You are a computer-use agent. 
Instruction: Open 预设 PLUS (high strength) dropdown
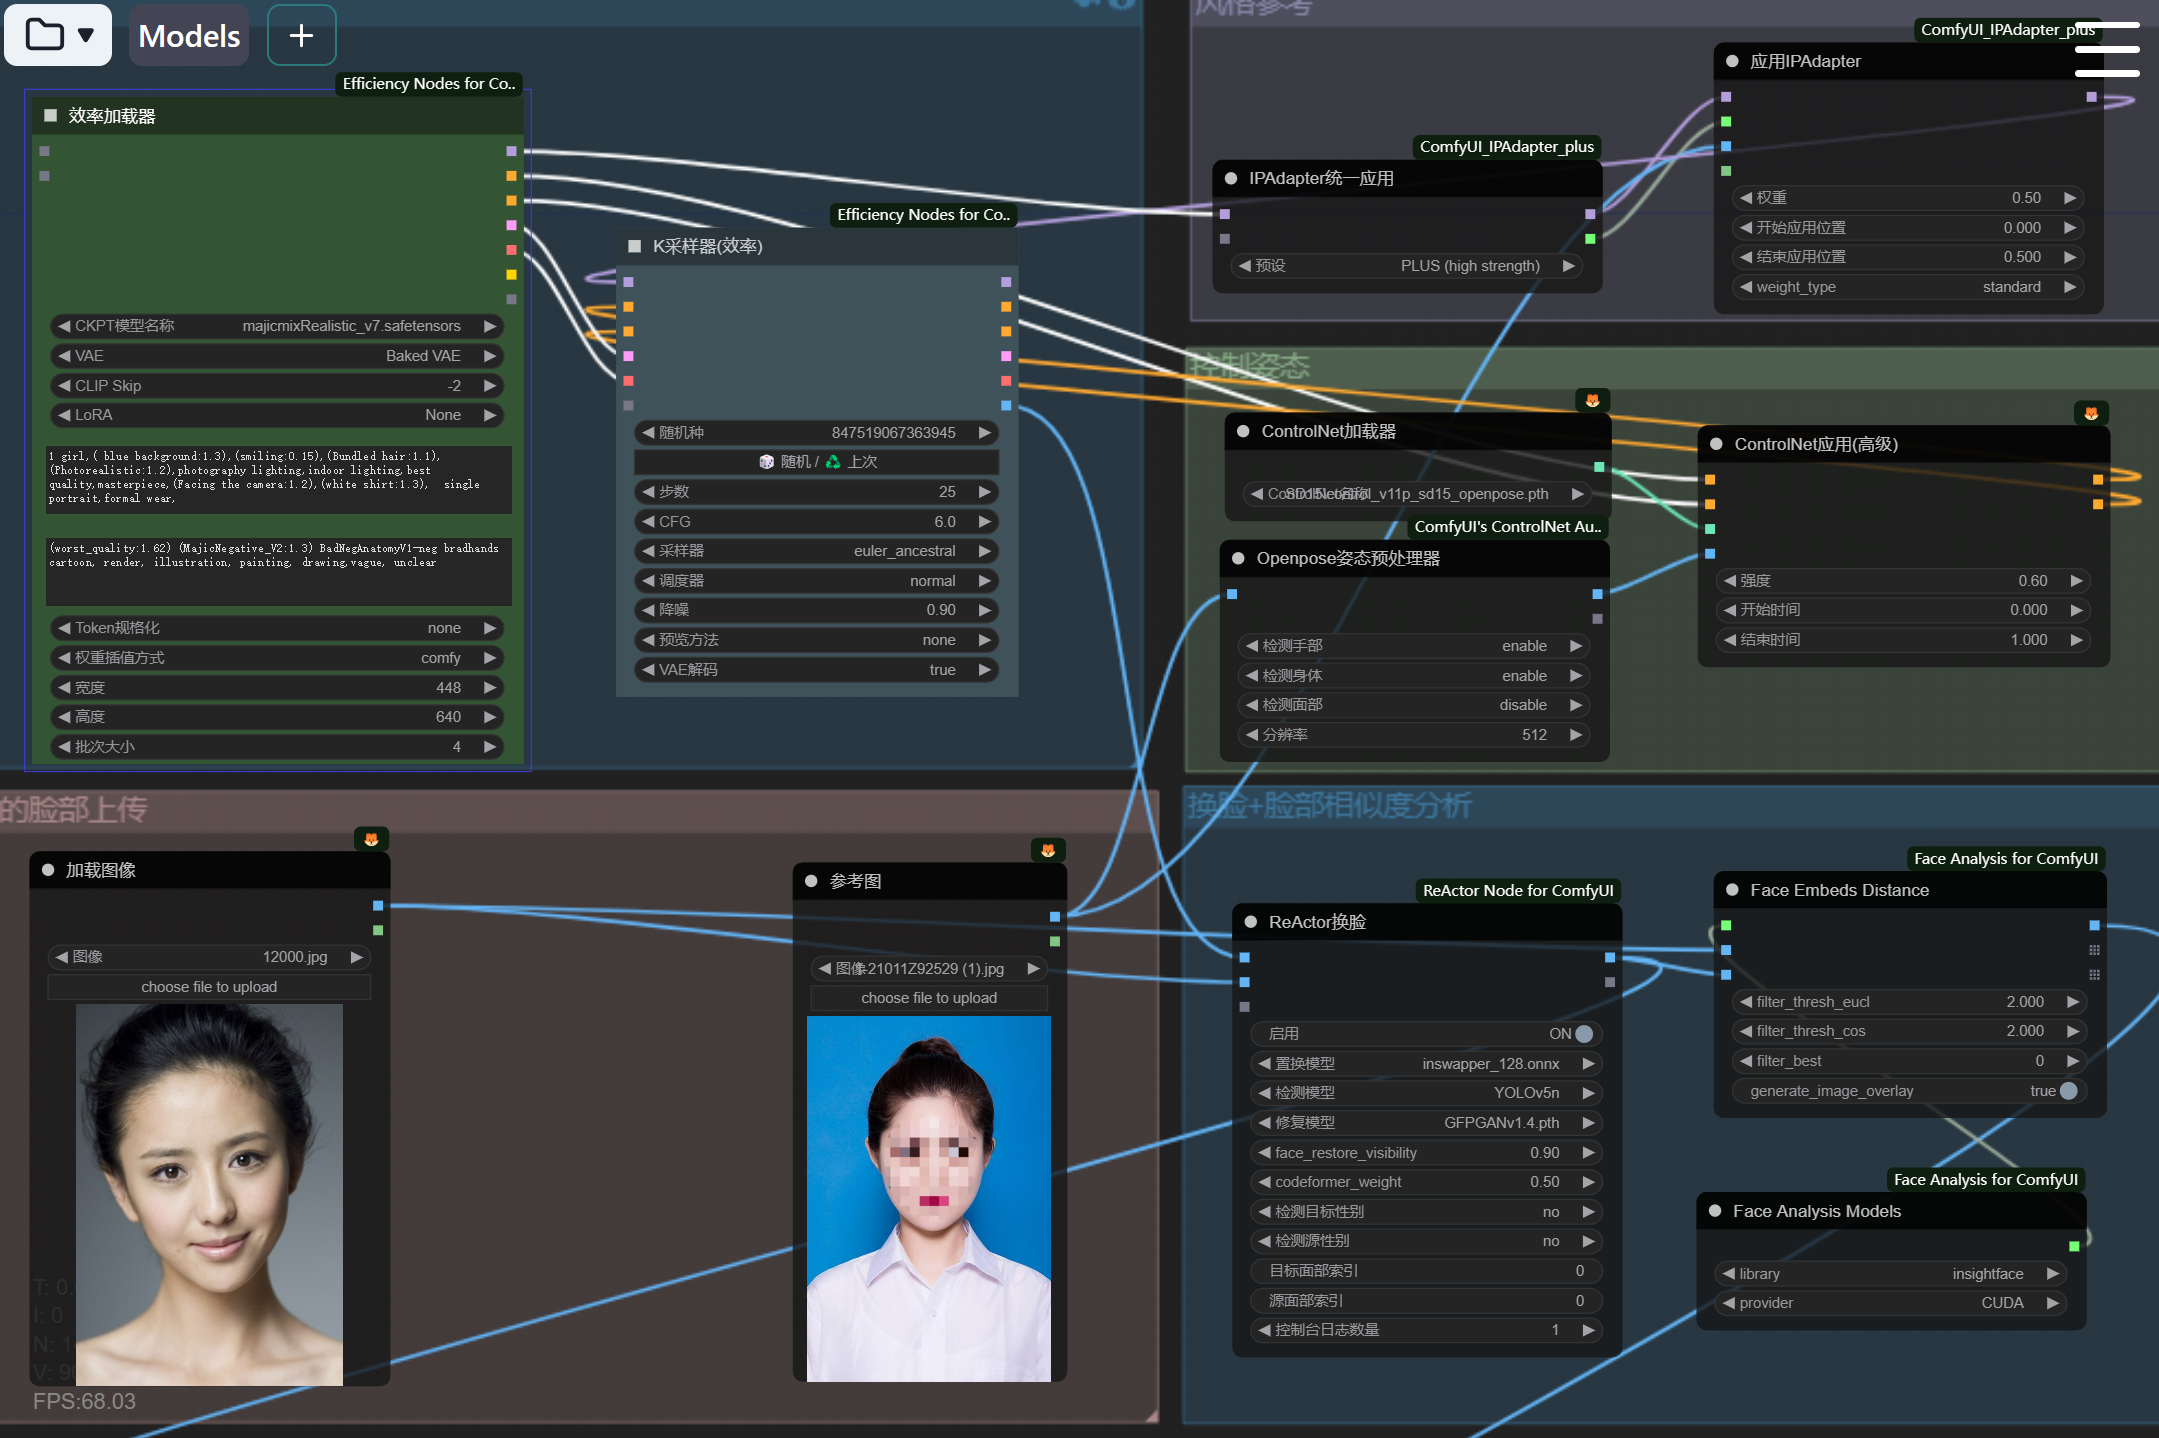tap(1407, 266)
